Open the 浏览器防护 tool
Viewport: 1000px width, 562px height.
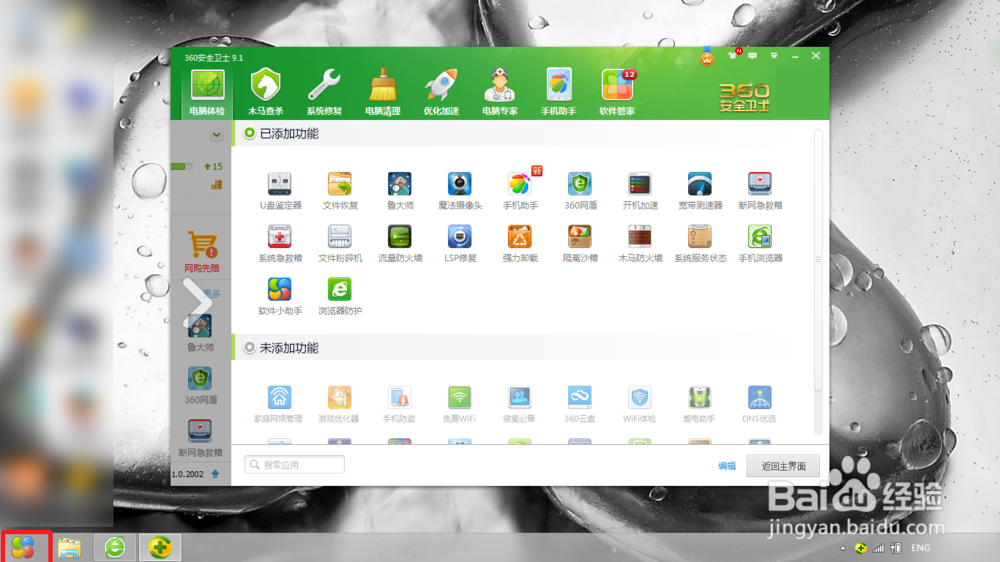click(x=340, y=297)
